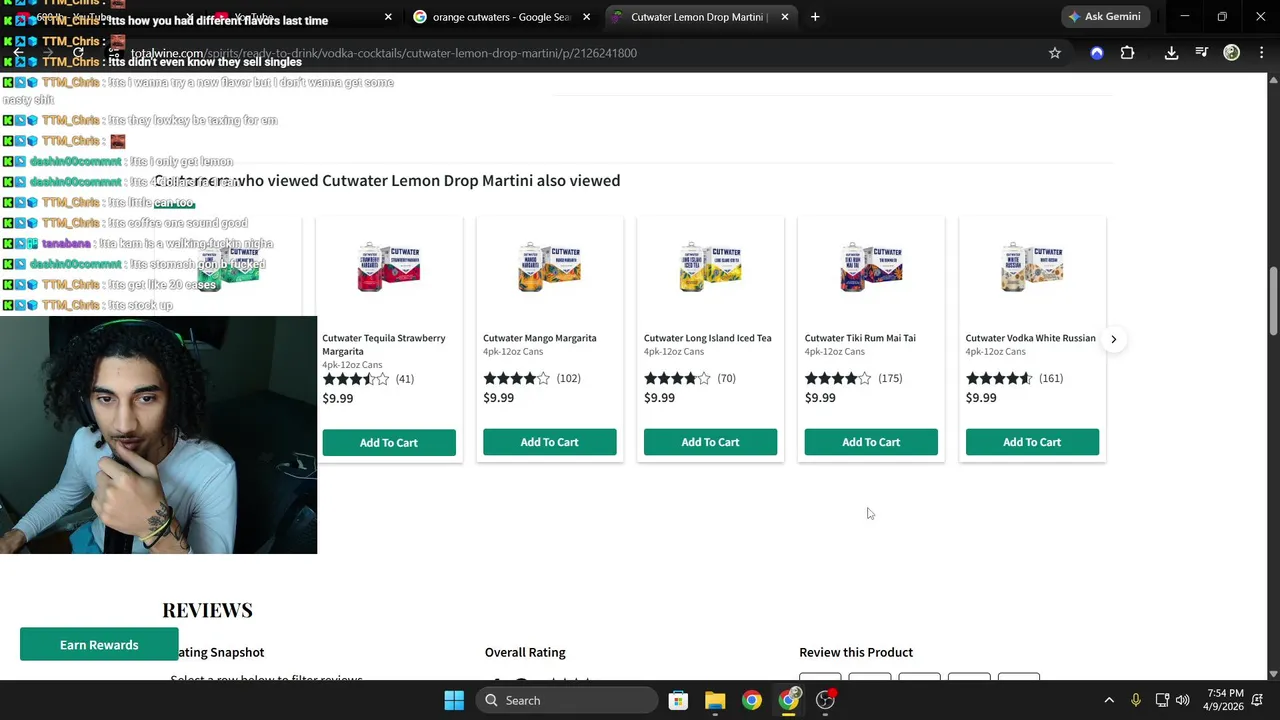Viewport: 1280px width, 720px height.
Task: Add Cutwater Tiki Rum Mai Tai to cart
Action: pos(871,442)
